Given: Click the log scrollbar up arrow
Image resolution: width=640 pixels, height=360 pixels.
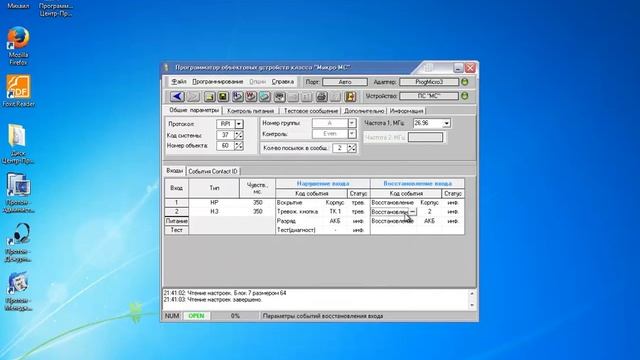Looking at the screenshot, I should click(x=472, y=293).
